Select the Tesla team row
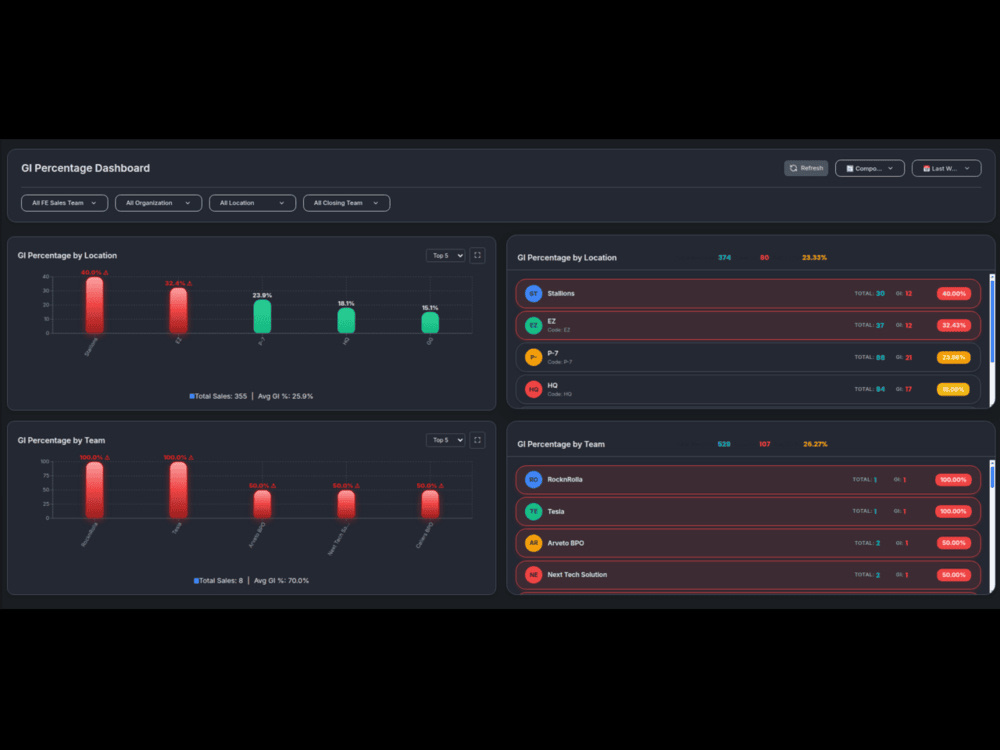This screenshot has width=1000, height=750. [x=747, y=511]
